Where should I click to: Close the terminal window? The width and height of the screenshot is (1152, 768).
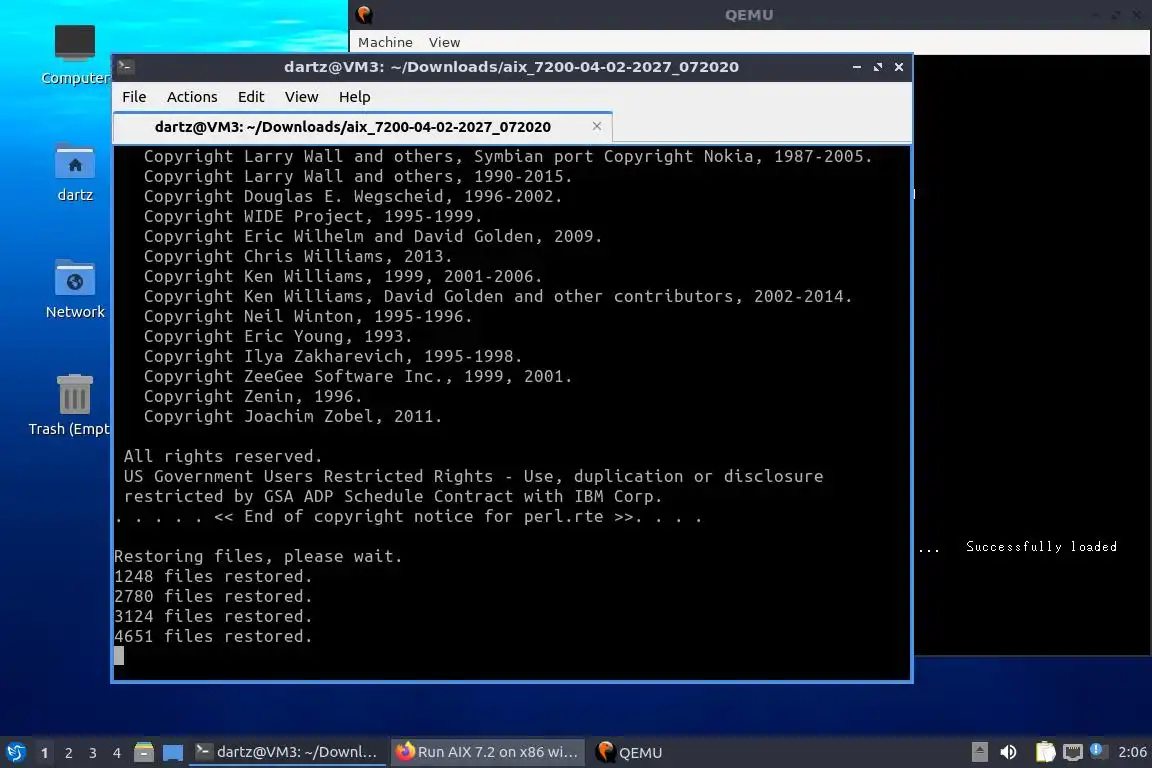click(899, 67)
